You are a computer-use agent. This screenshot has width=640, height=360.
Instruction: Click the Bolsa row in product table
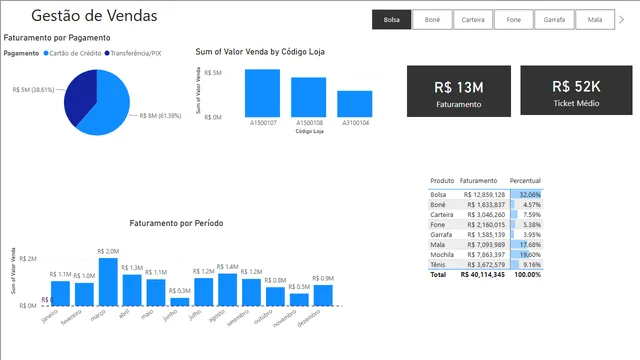click(486, 195)
